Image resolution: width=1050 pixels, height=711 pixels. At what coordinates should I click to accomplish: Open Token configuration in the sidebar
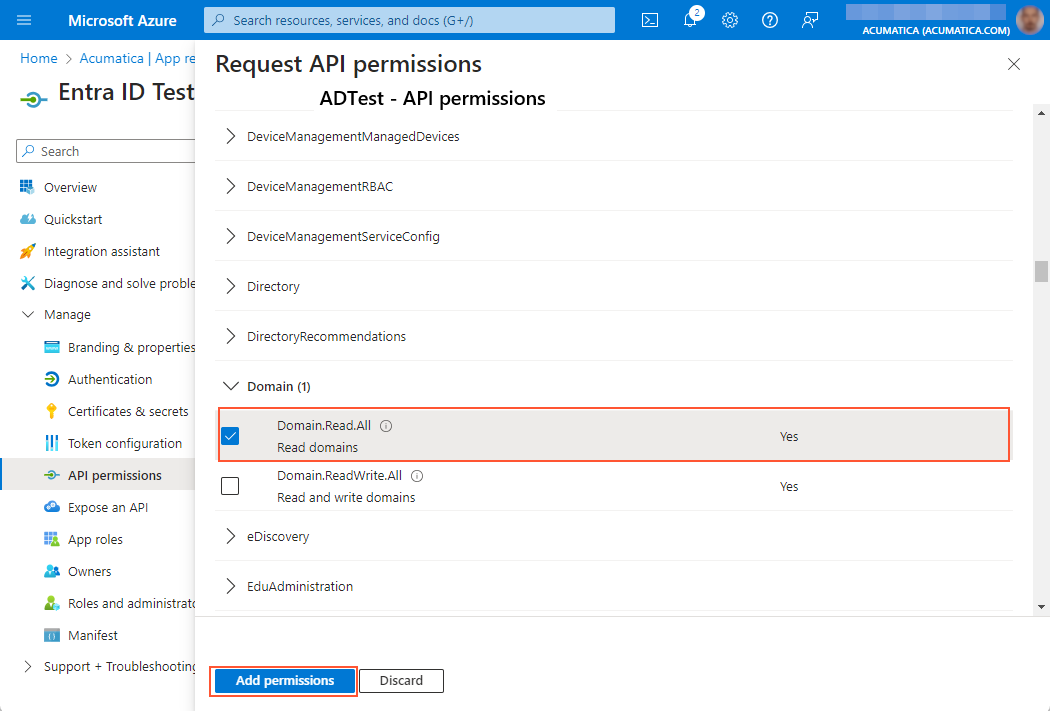125,443
